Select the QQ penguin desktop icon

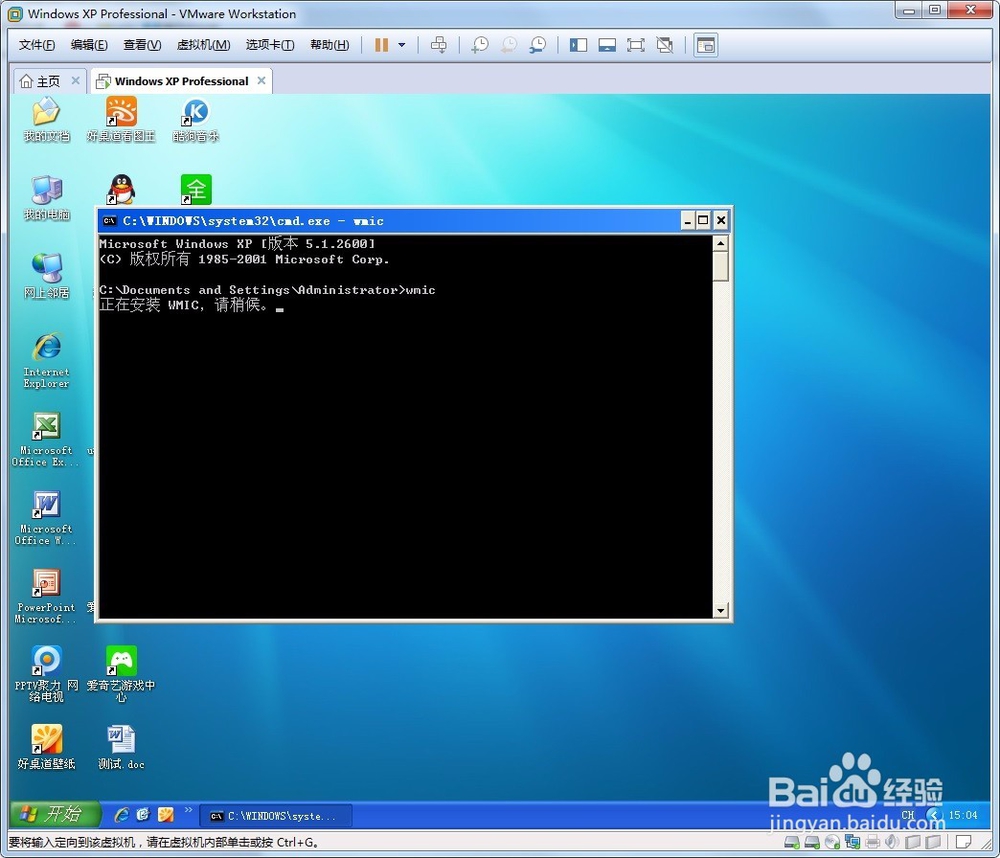(x=121, y=189)
